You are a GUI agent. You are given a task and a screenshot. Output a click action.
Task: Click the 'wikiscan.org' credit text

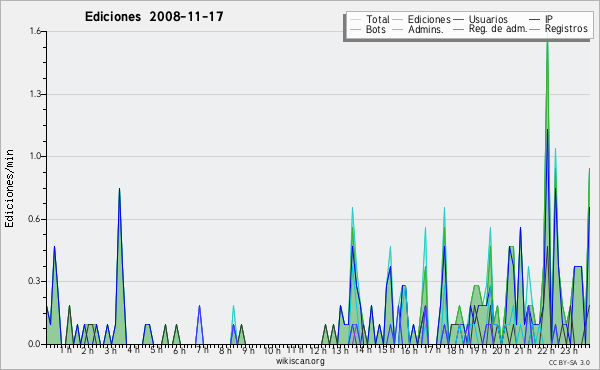pos(300,361)
